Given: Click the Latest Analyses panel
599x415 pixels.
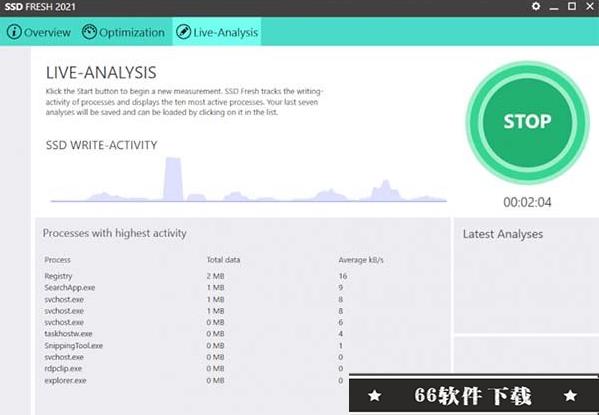Looking at the screenshot, I should 526,275.
